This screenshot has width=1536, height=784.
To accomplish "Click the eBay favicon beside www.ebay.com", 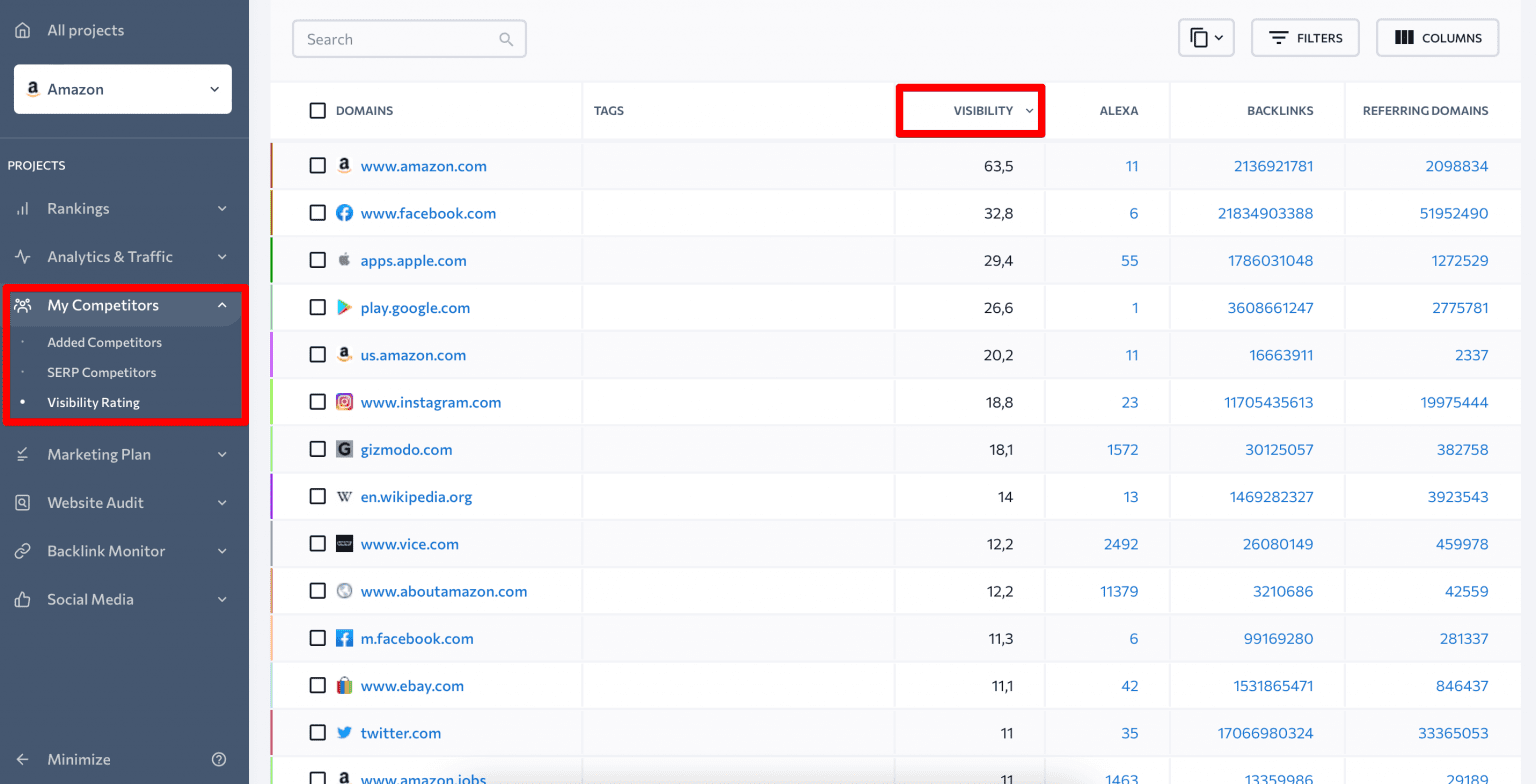I will pos(344,686).
